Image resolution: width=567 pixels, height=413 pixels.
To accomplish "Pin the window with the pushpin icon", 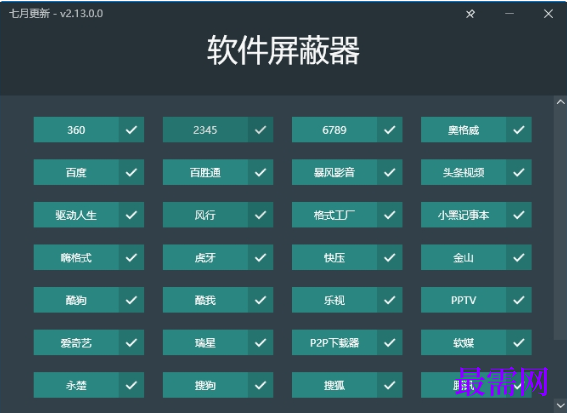I will point(470,14).
